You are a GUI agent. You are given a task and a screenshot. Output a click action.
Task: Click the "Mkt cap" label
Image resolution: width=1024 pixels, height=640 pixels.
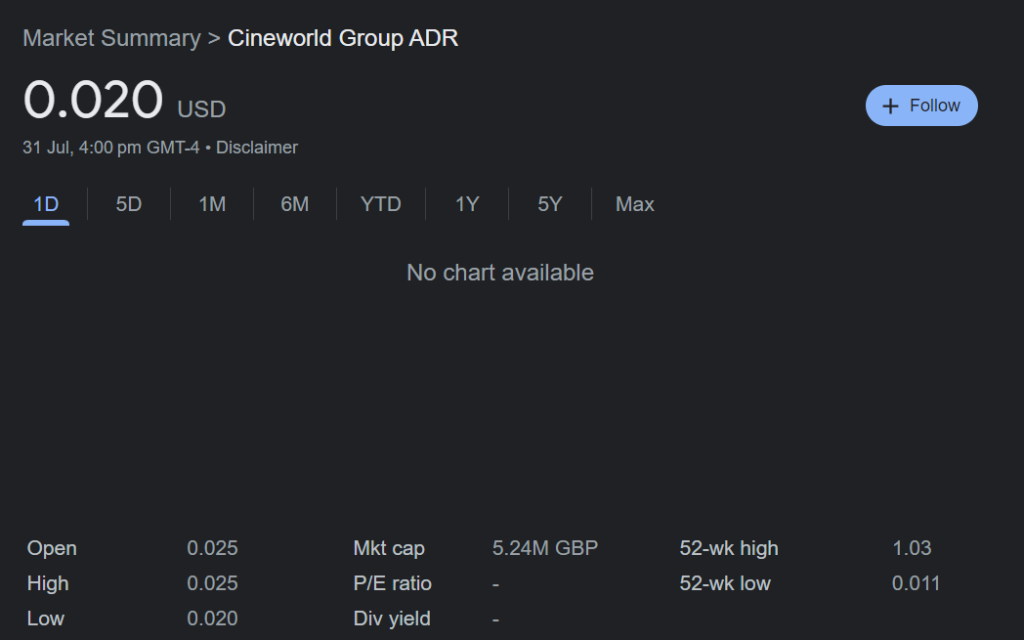[389, 548]
